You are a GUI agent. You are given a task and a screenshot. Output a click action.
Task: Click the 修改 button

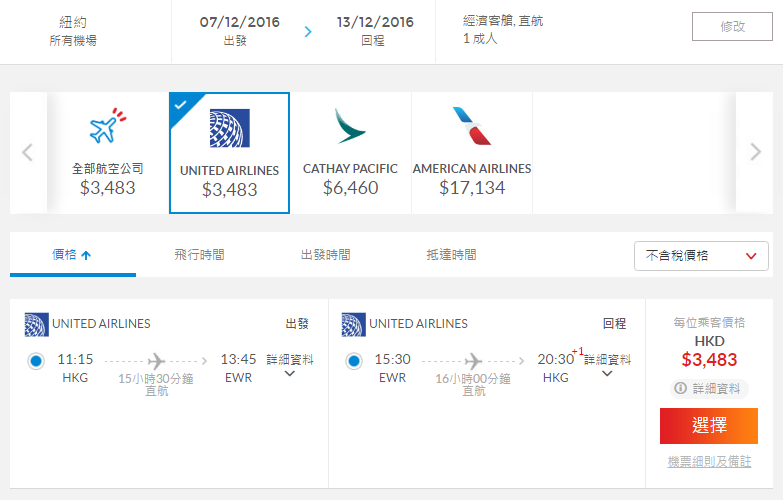pyautogui.click(x=732, y=26)
